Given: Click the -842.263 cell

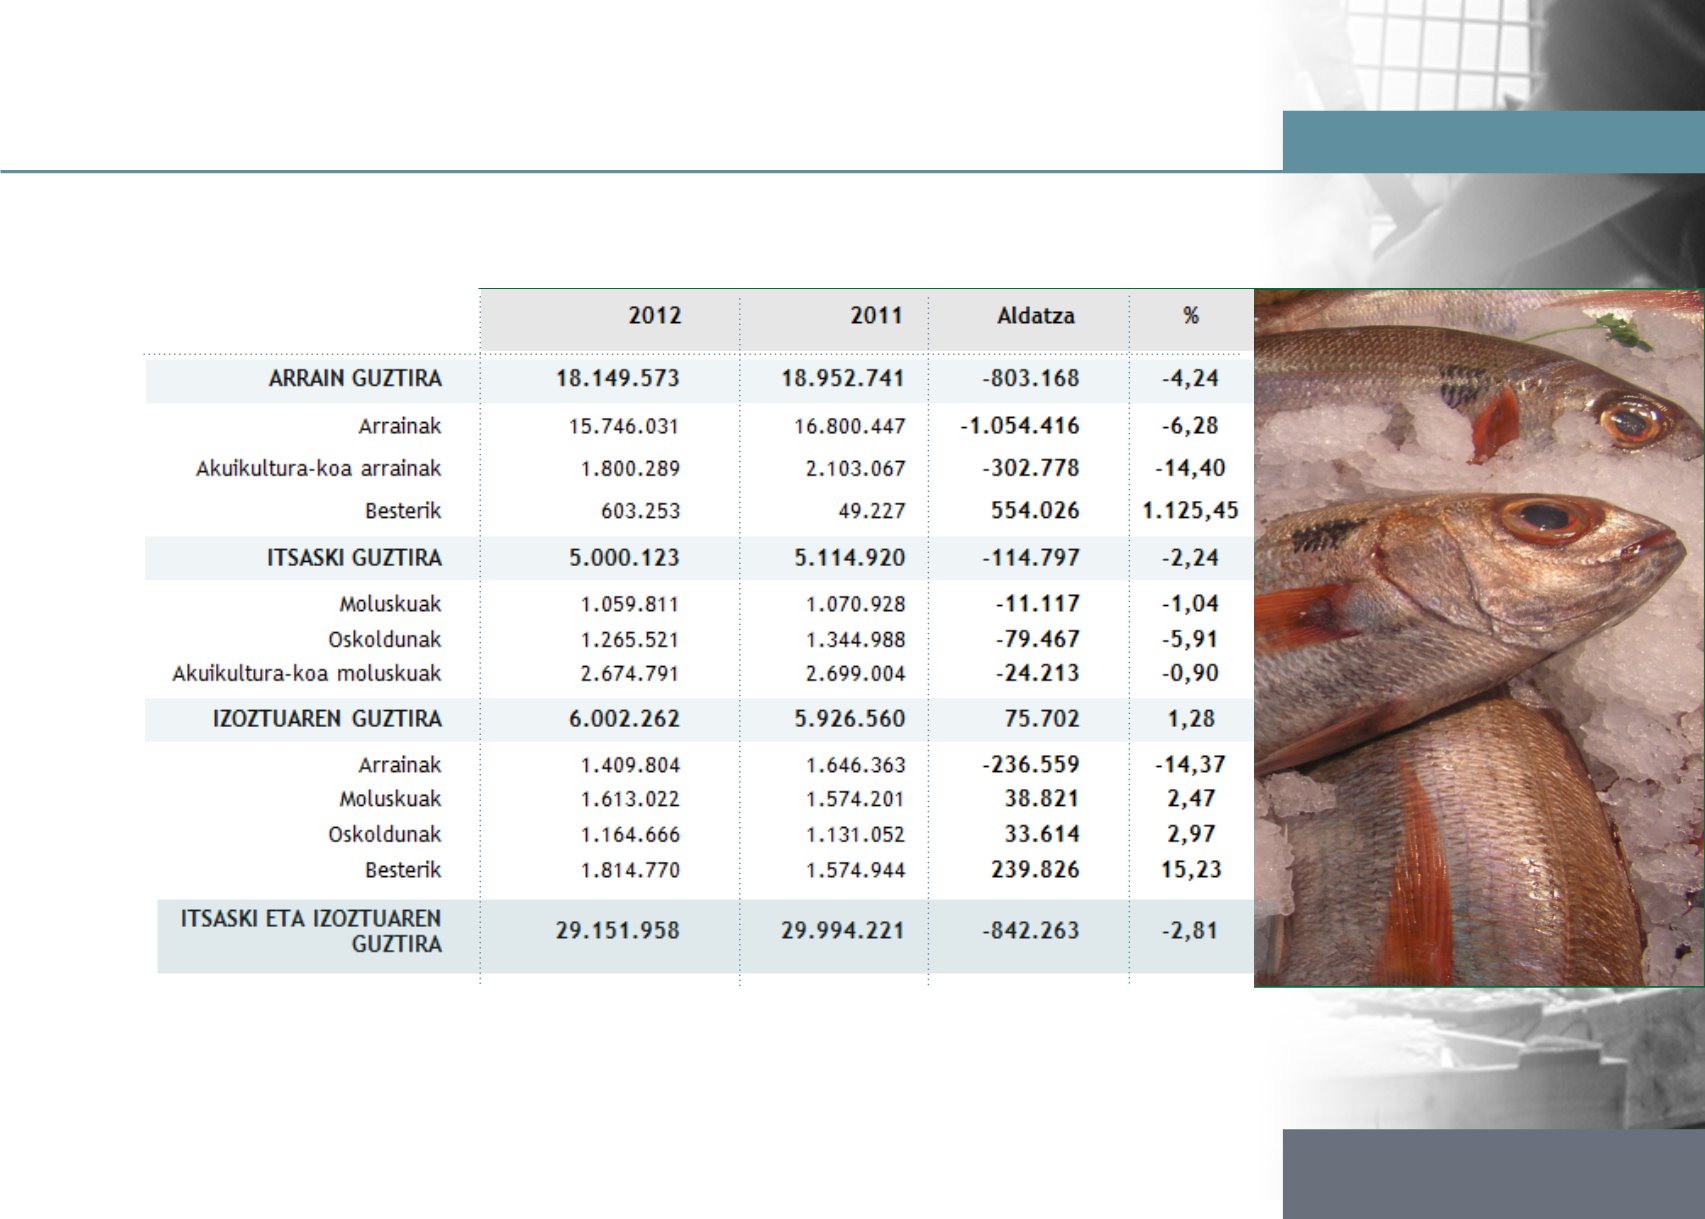Looking at the screenshot, I should [1031, 931].
